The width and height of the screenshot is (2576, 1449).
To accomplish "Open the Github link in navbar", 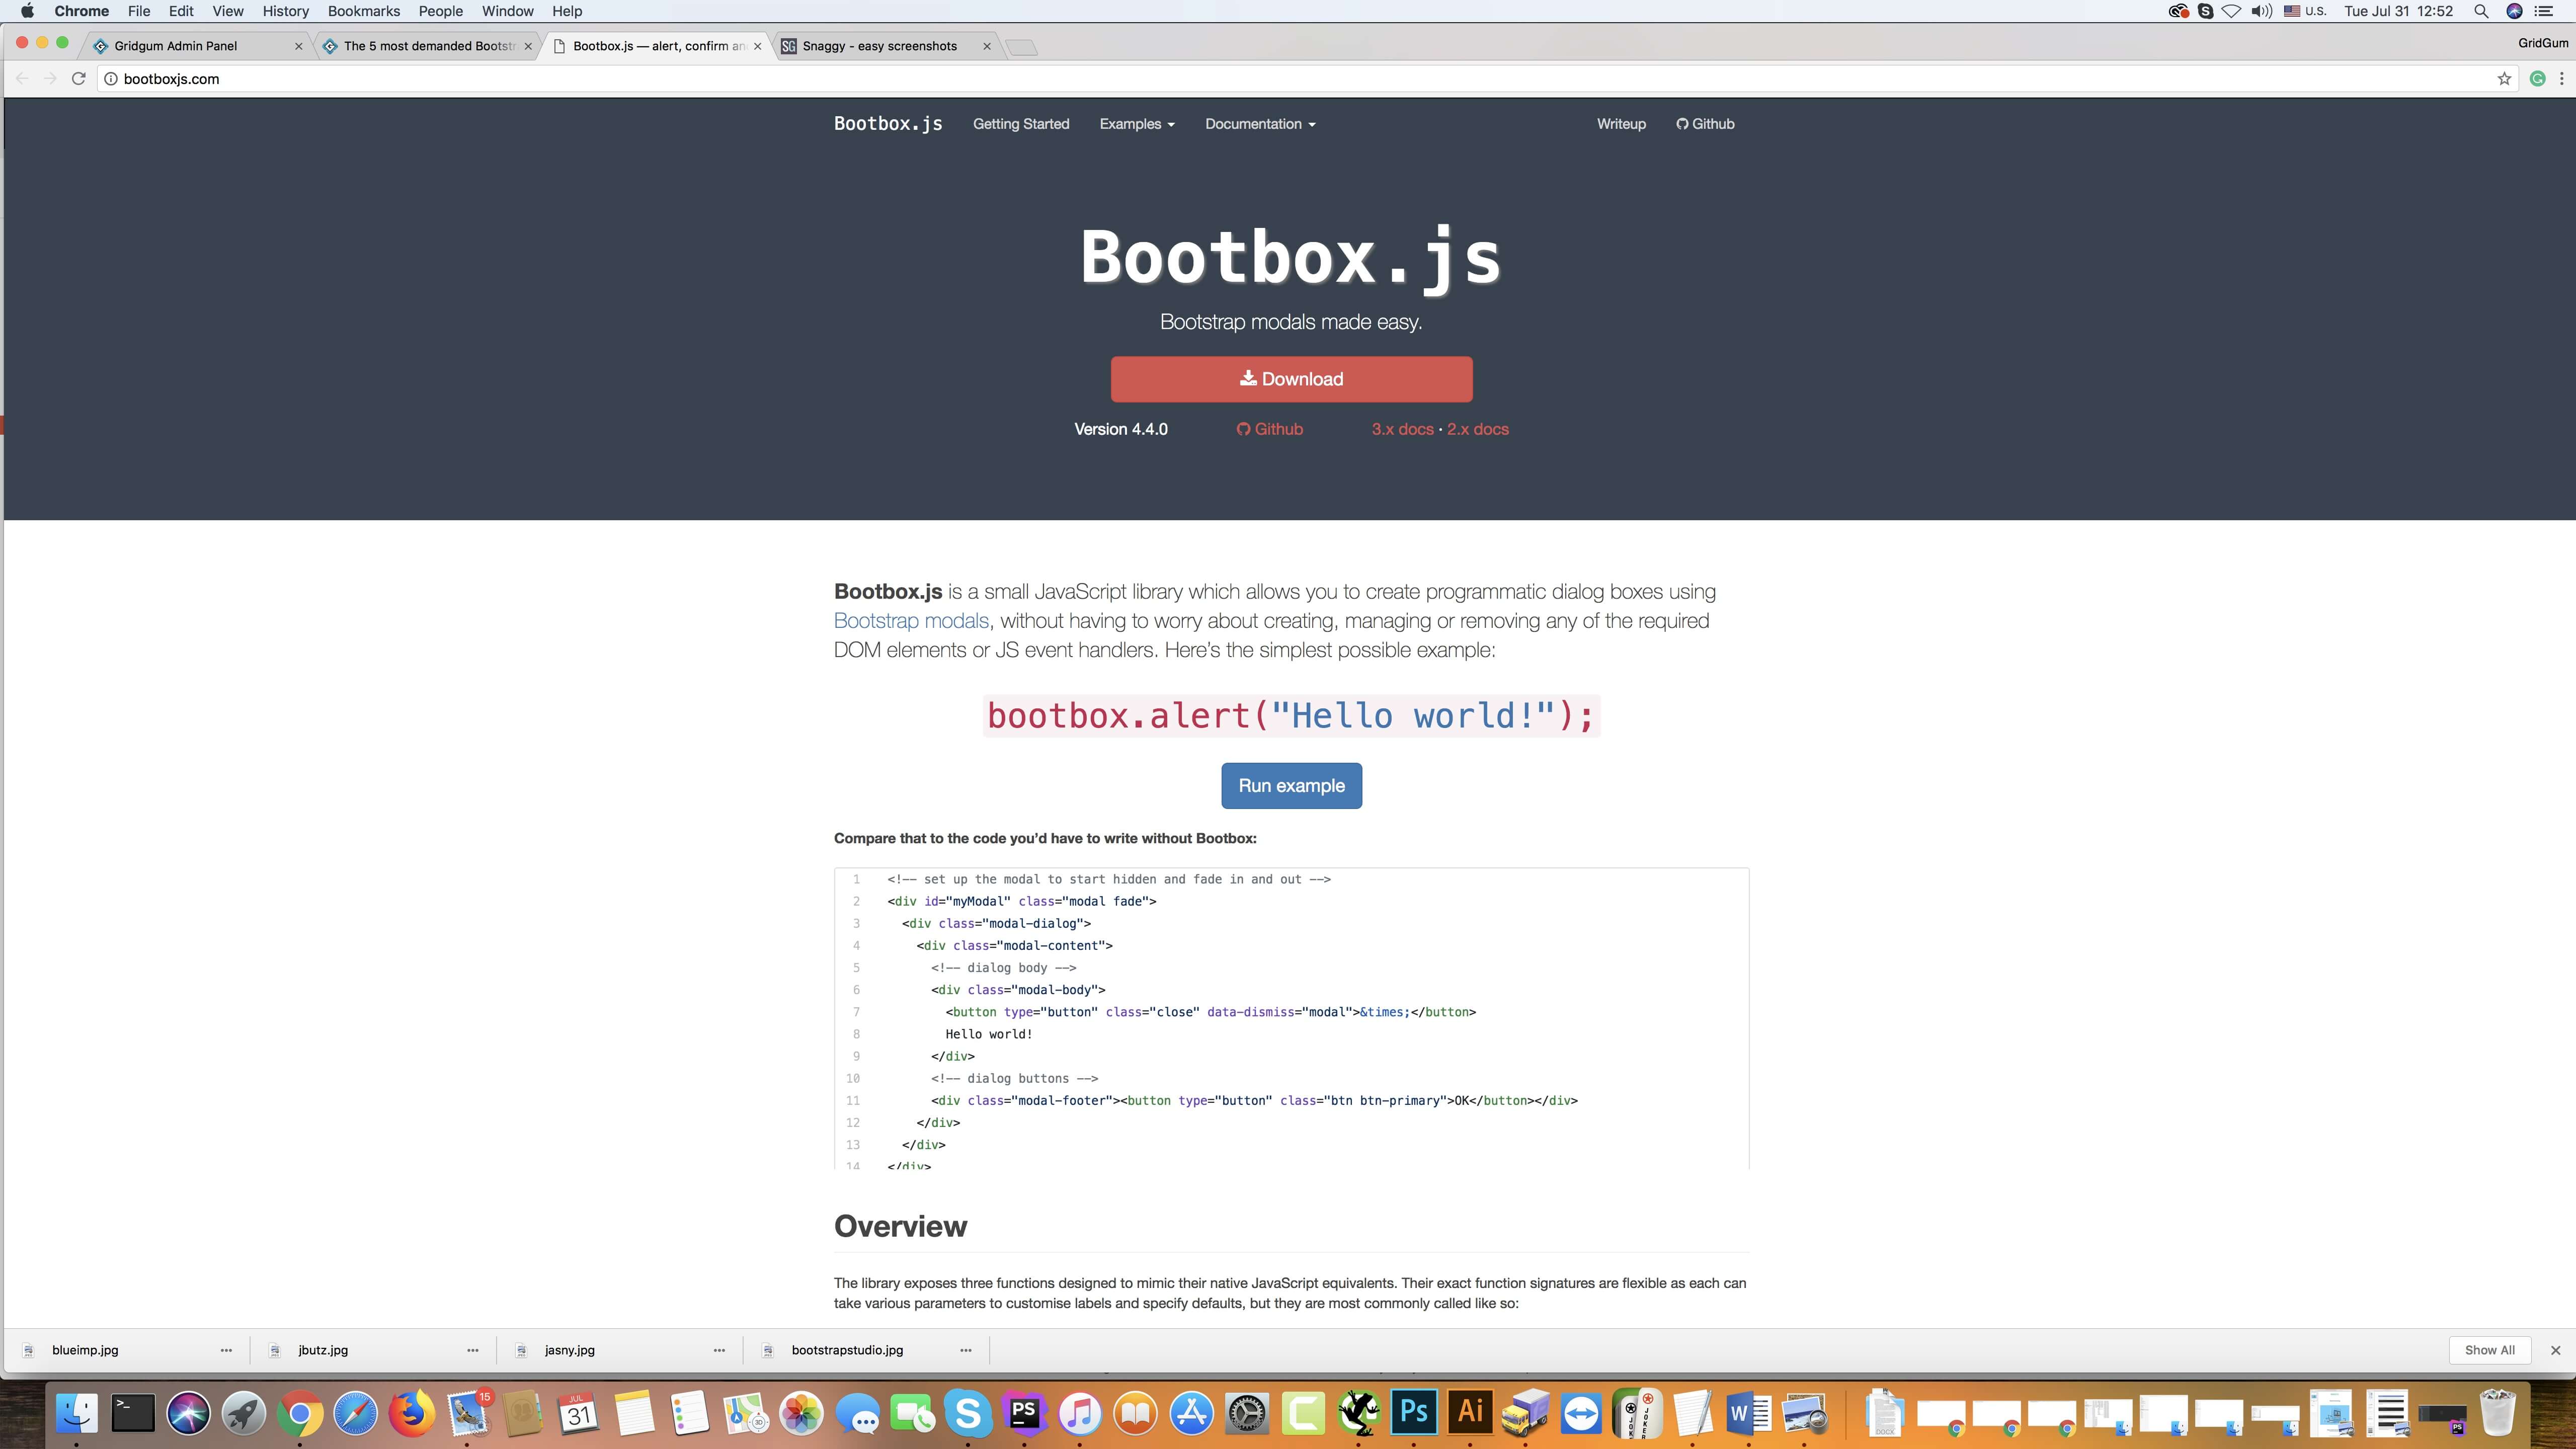I will coord(1705,124).
